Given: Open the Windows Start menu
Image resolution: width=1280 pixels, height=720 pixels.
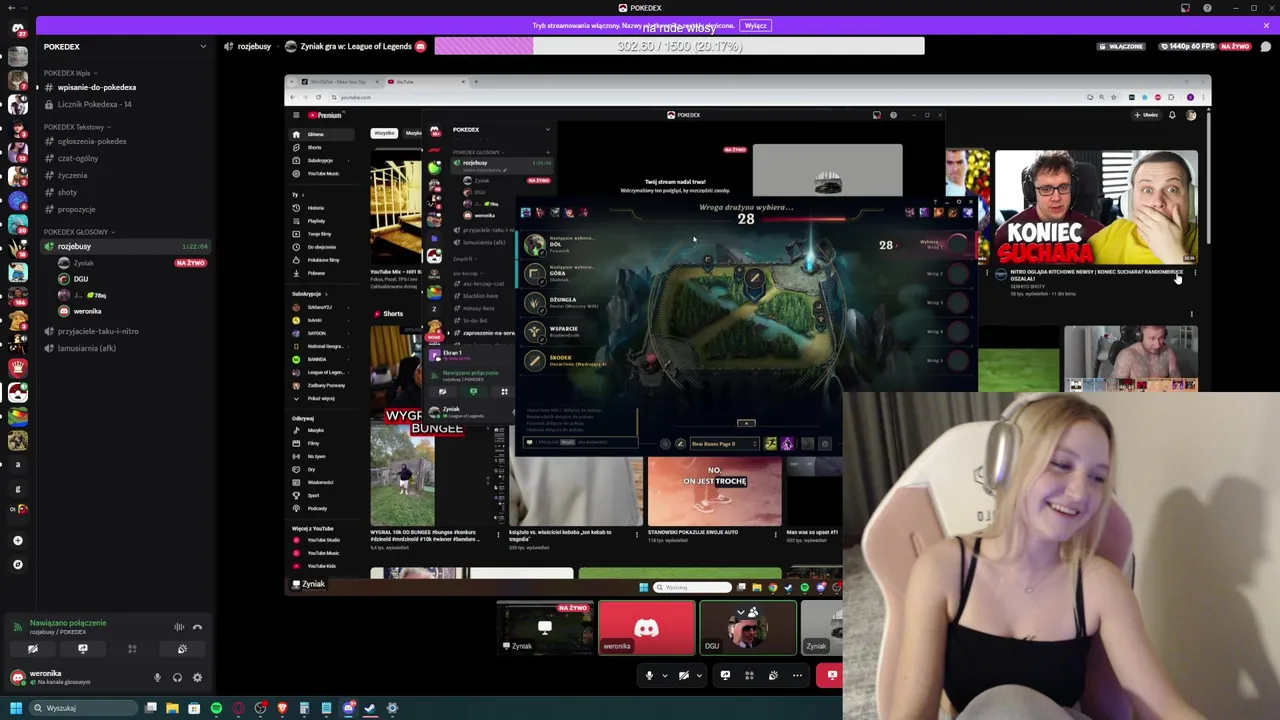Looking at the screenshot, I should point(15,708).
